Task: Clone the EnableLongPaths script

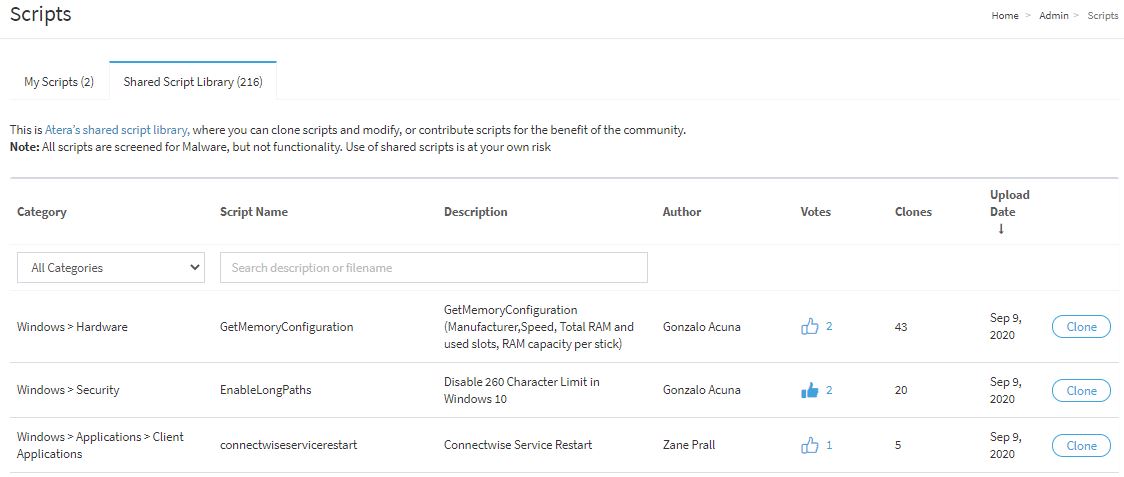Action: click(x=1081, y=391)
